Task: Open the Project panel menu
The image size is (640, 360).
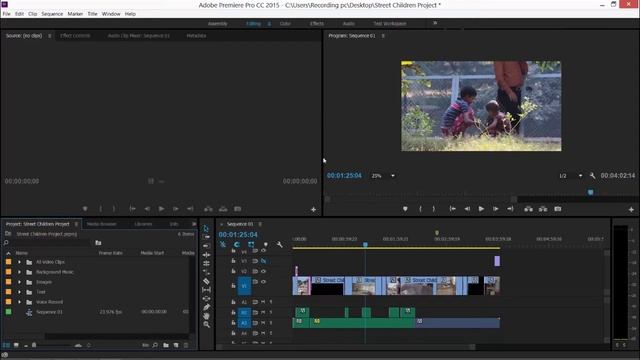Action: pos(76,224)
